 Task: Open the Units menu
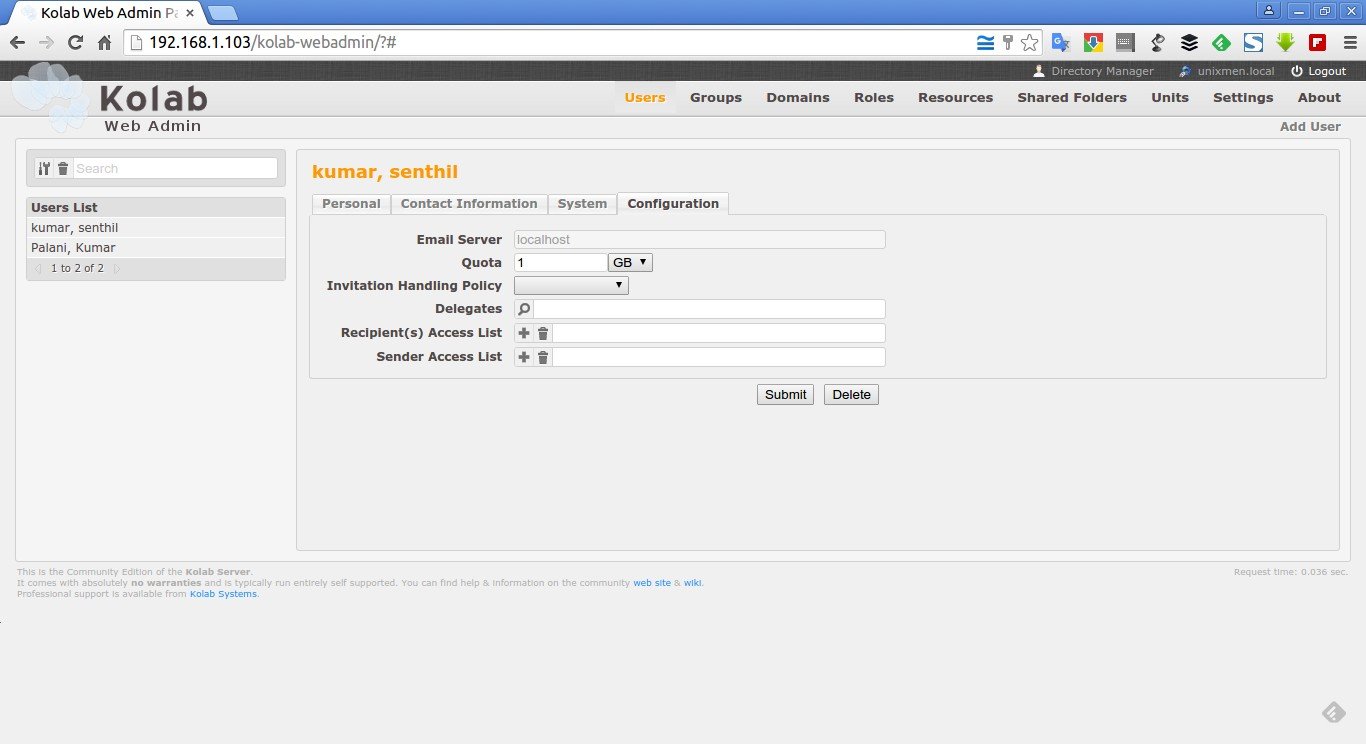(1170, 98)
